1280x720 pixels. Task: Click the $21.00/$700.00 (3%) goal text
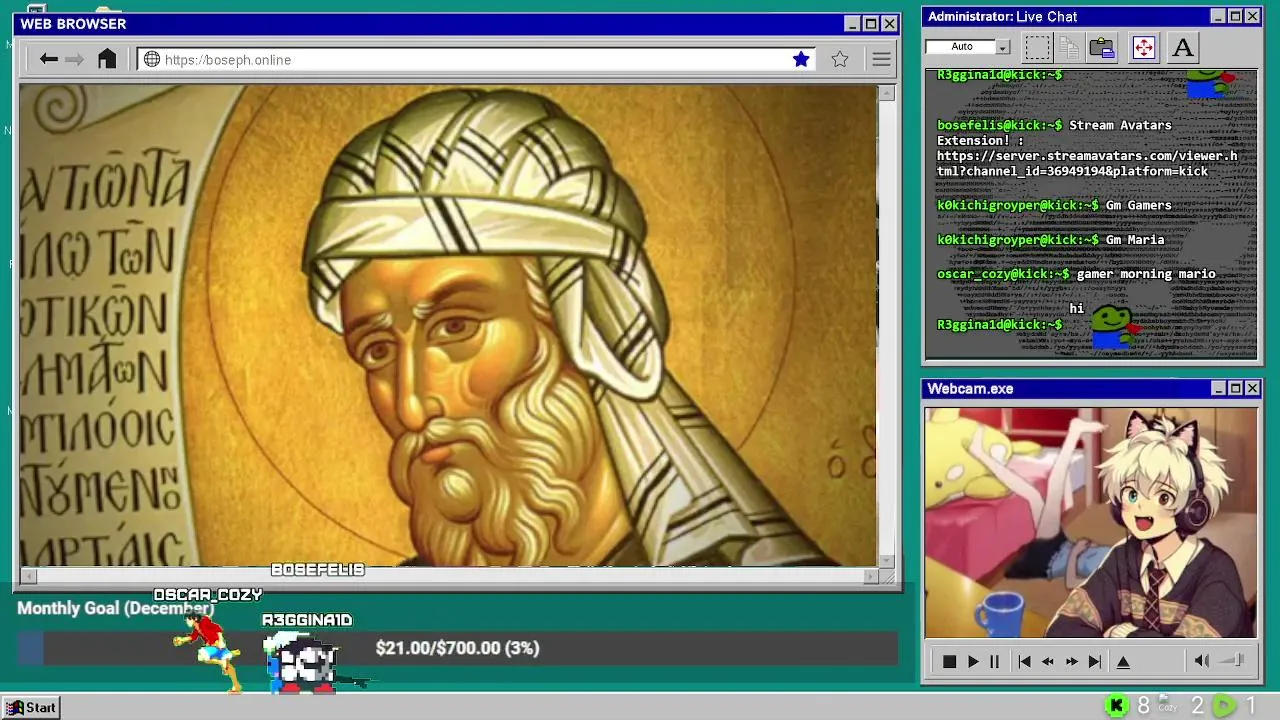[457, 648]
